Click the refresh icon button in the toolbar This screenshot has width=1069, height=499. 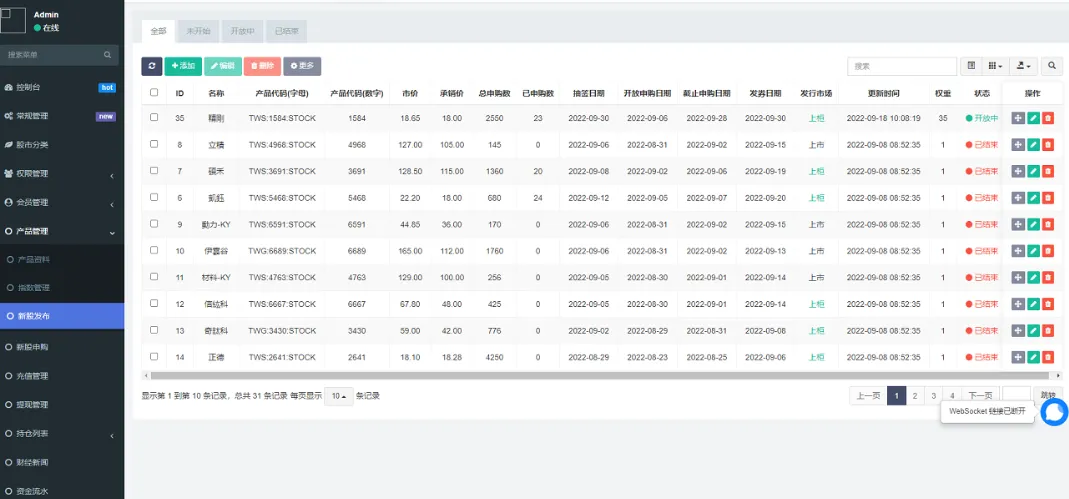pos(152,66)
